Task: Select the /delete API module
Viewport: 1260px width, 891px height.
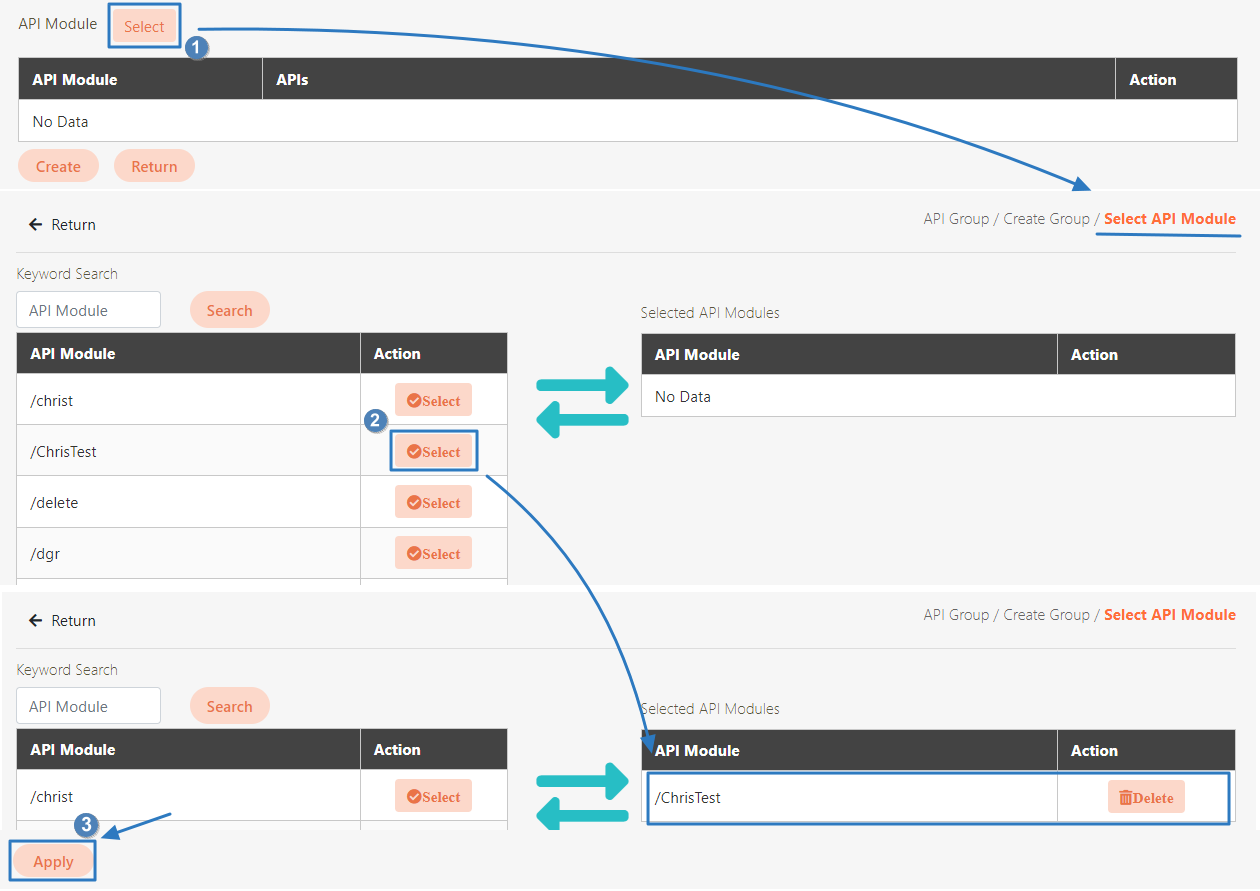Action: (433, 503)
